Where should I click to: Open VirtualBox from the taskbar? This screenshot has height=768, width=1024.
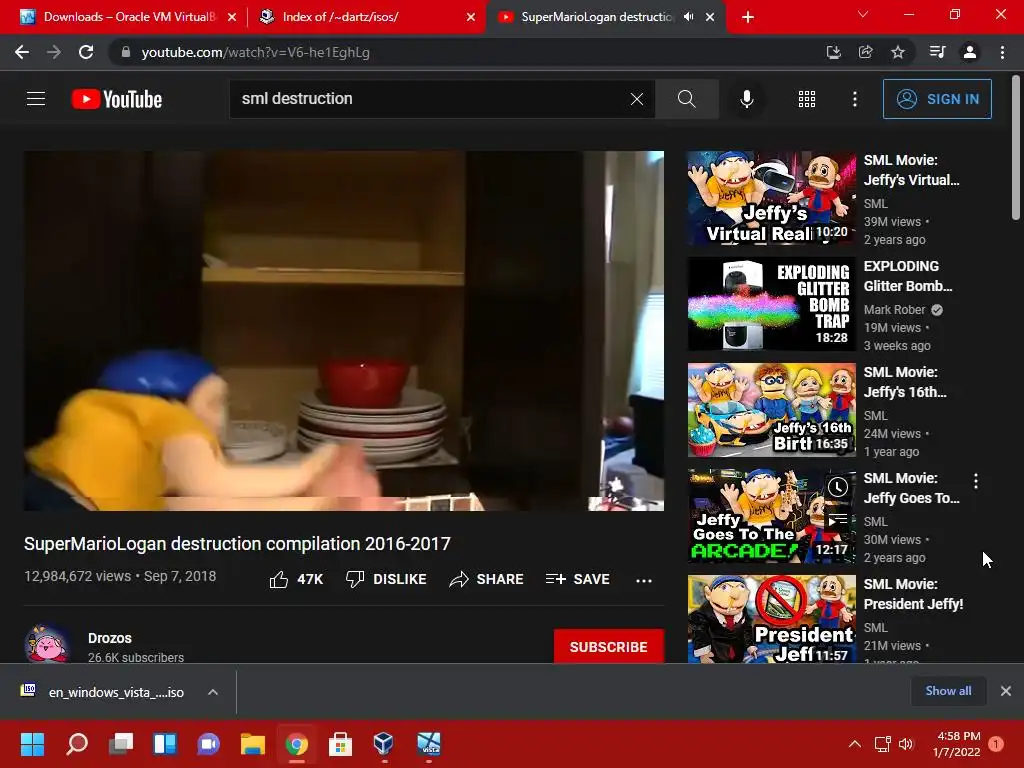pos(384,744)
